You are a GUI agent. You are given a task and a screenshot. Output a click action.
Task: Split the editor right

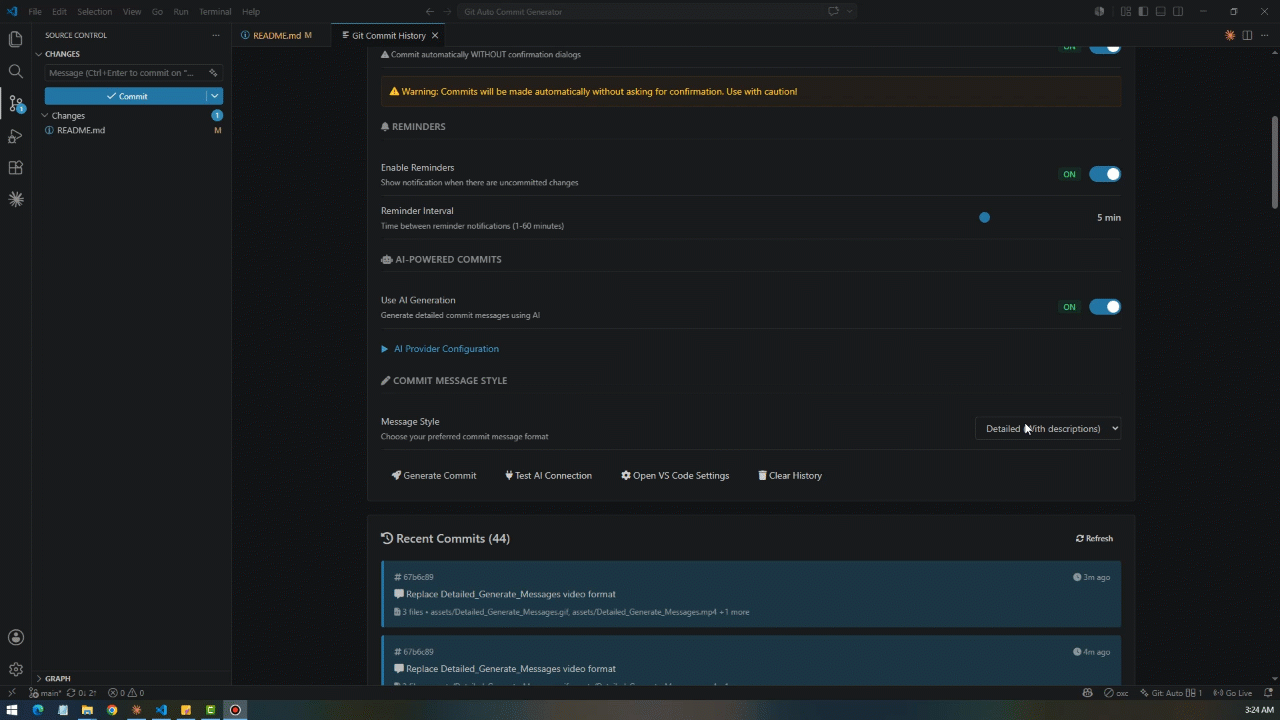(1247, 35)
